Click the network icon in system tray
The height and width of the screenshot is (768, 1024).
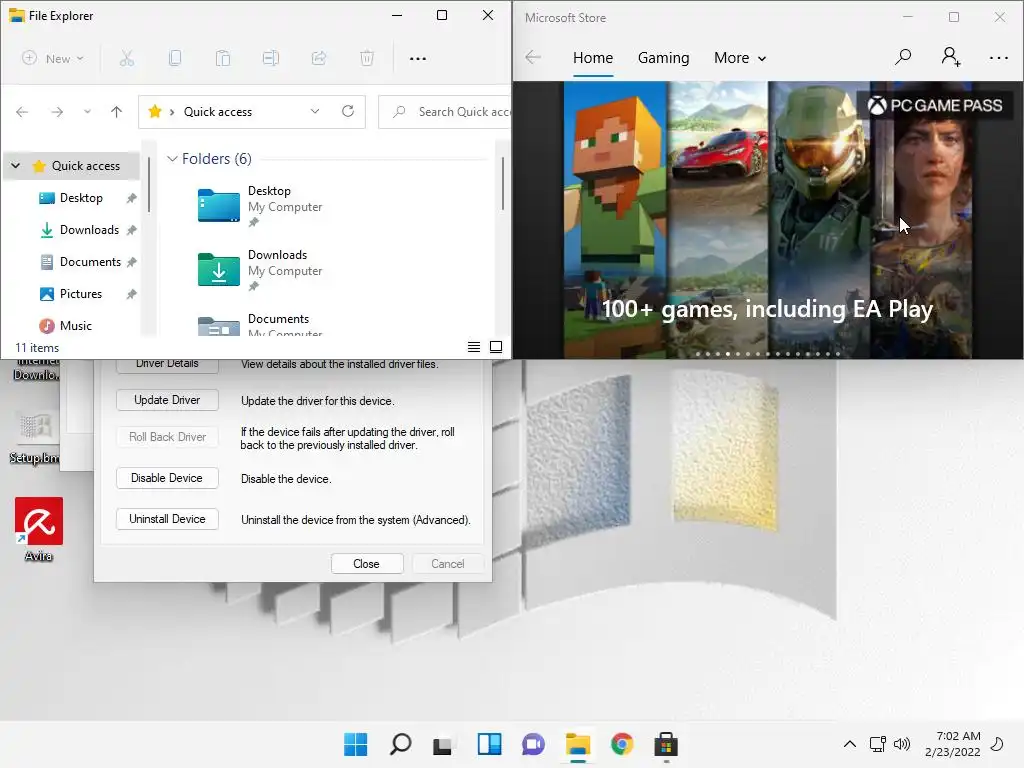878,744
